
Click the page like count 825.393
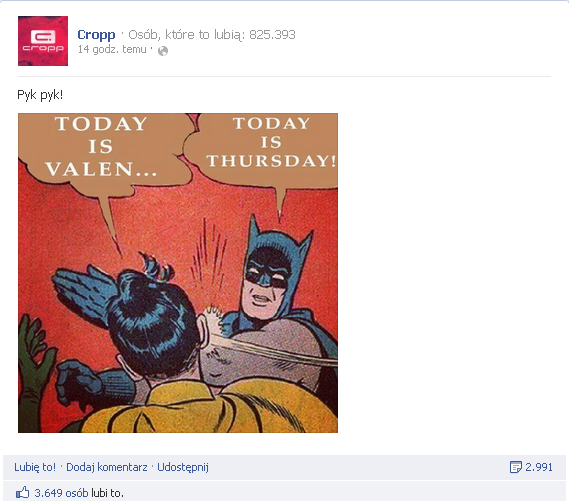272,34
